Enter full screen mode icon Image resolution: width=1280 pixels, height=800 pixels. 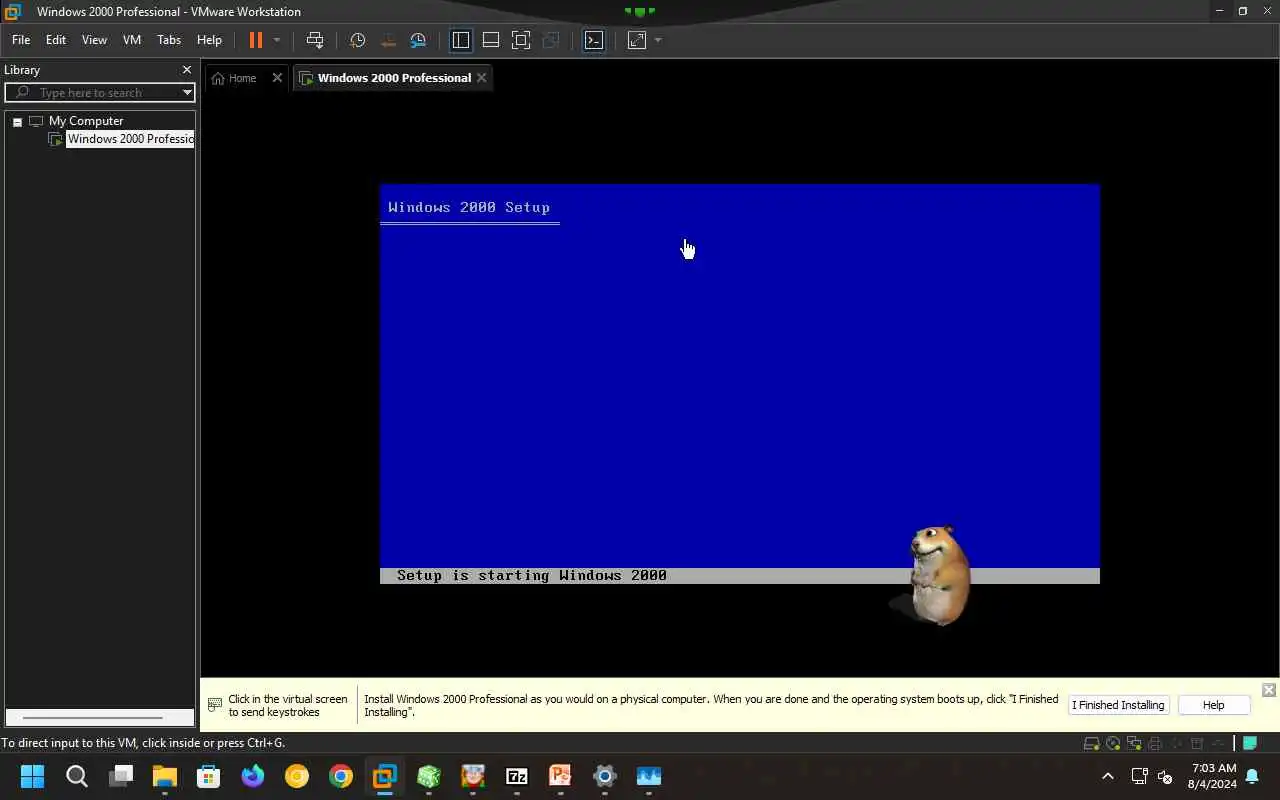coord(521,40)
